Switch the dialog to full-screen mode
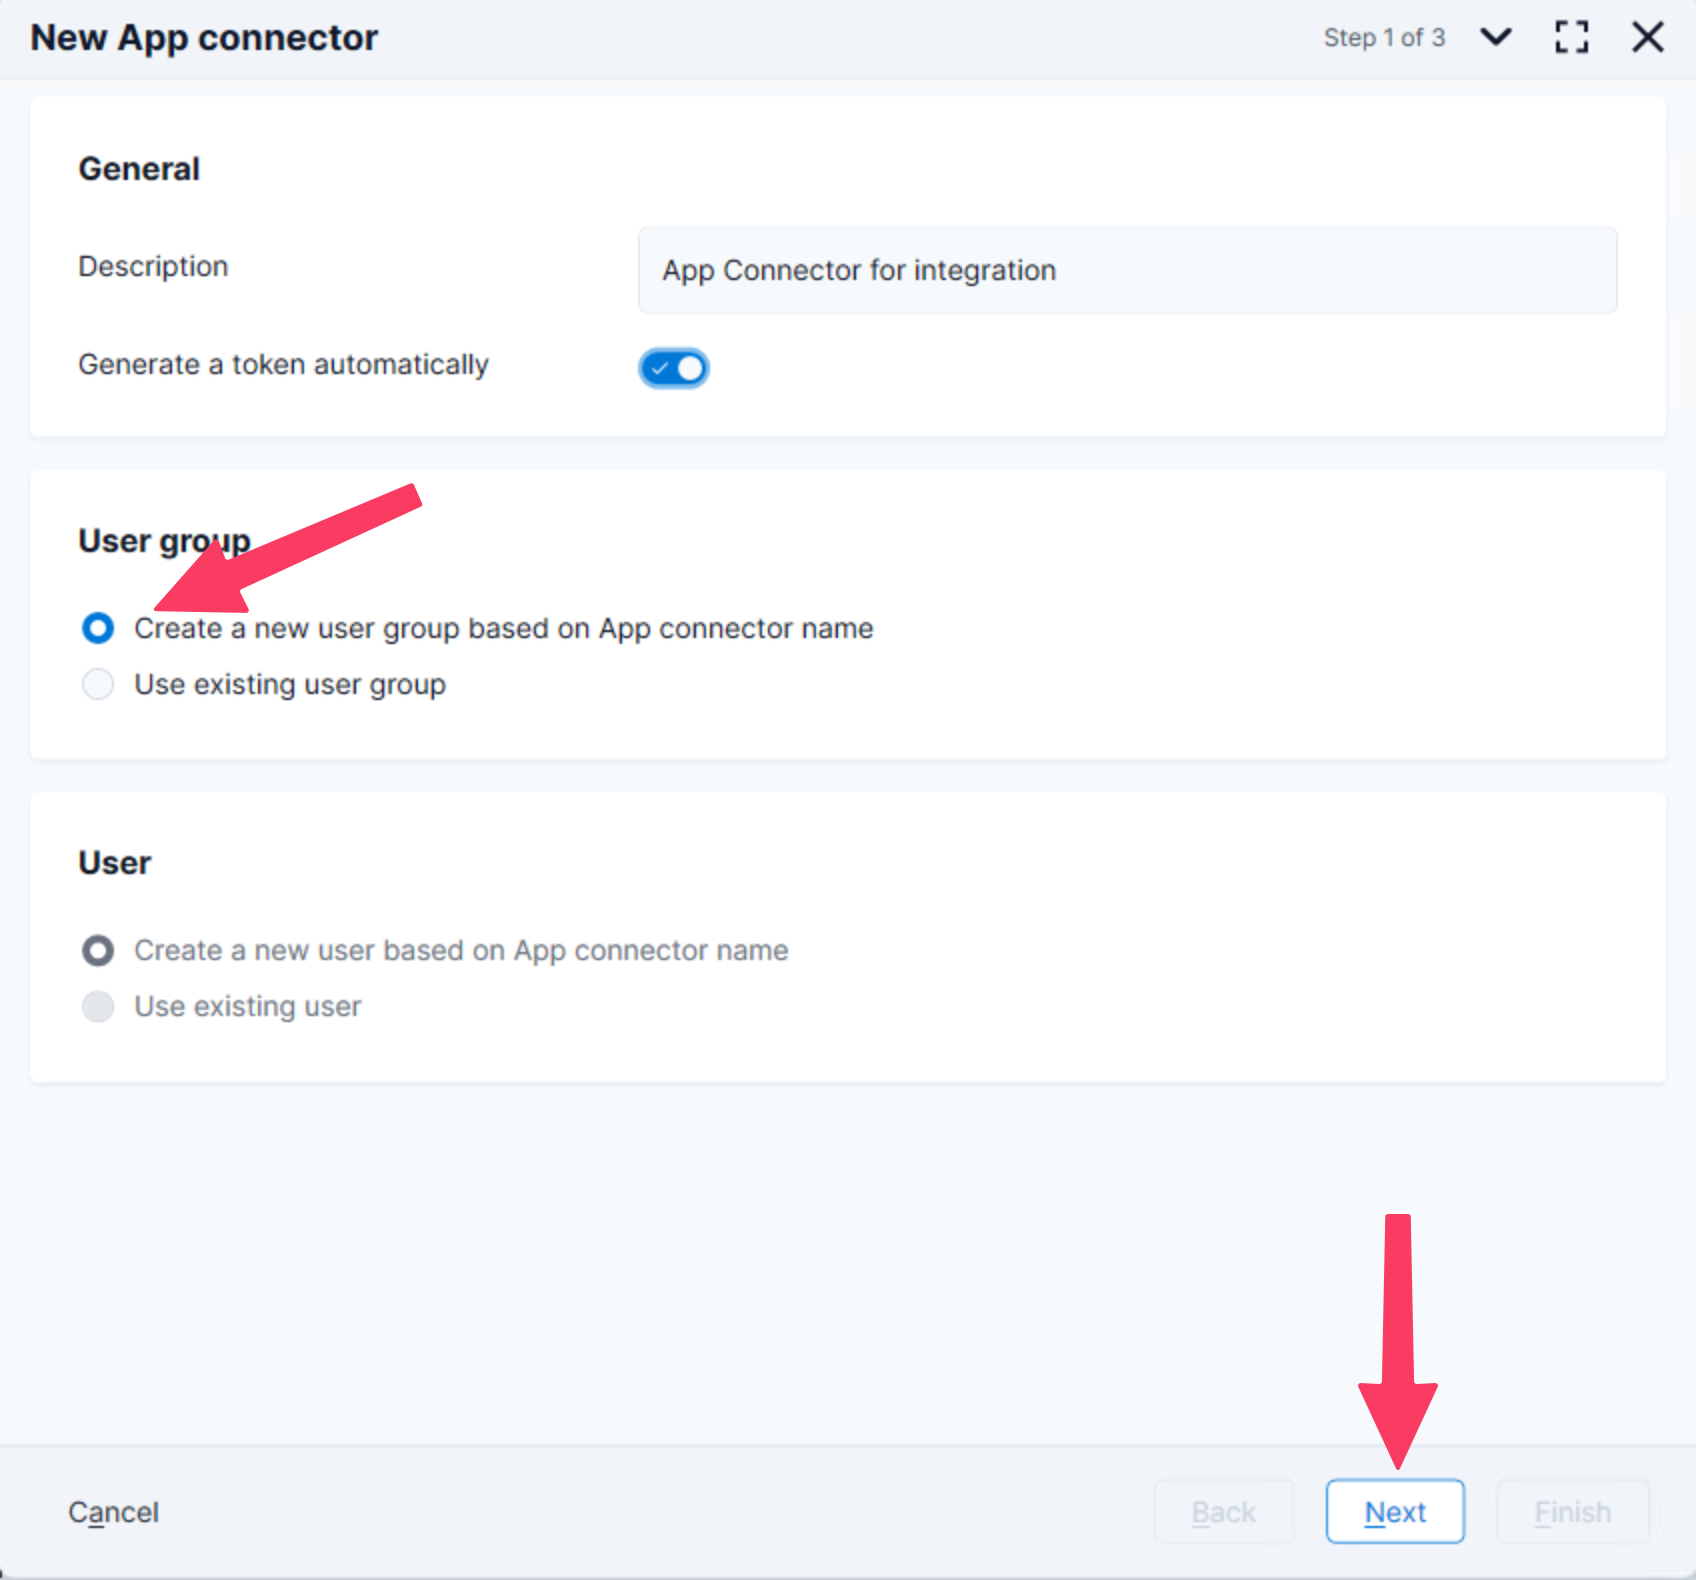 tap(1571, 38)
